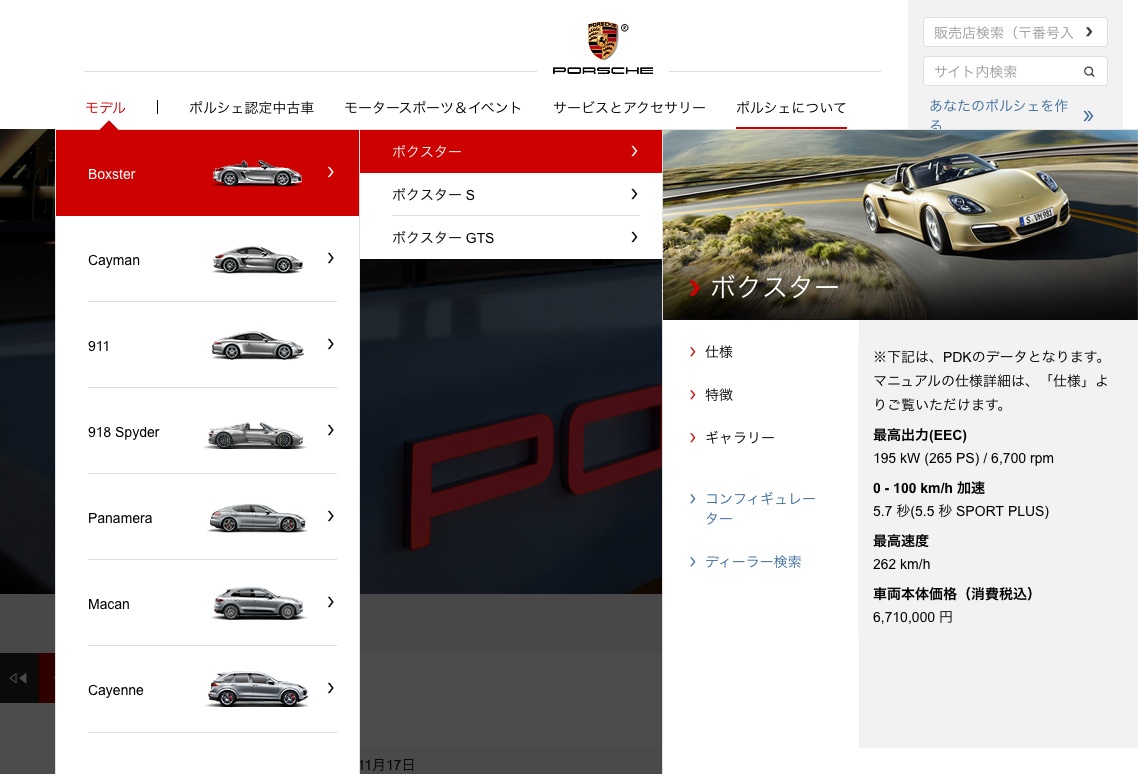Click the search magnifier icon
Screen dimensions: 1138x774
pyautogui.click(x=1089, y=71)
